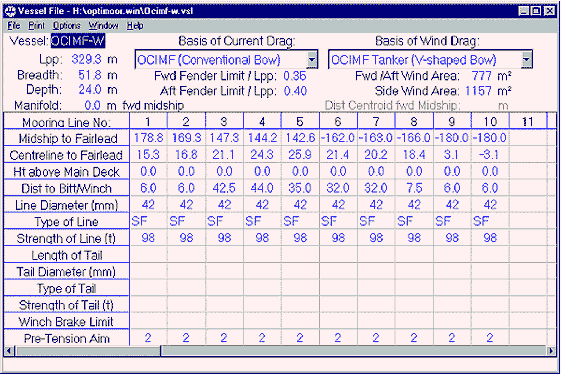Select the Midship to Fairlead row header
The width and height of the screenshot is (561, 374).
[67, 138]
